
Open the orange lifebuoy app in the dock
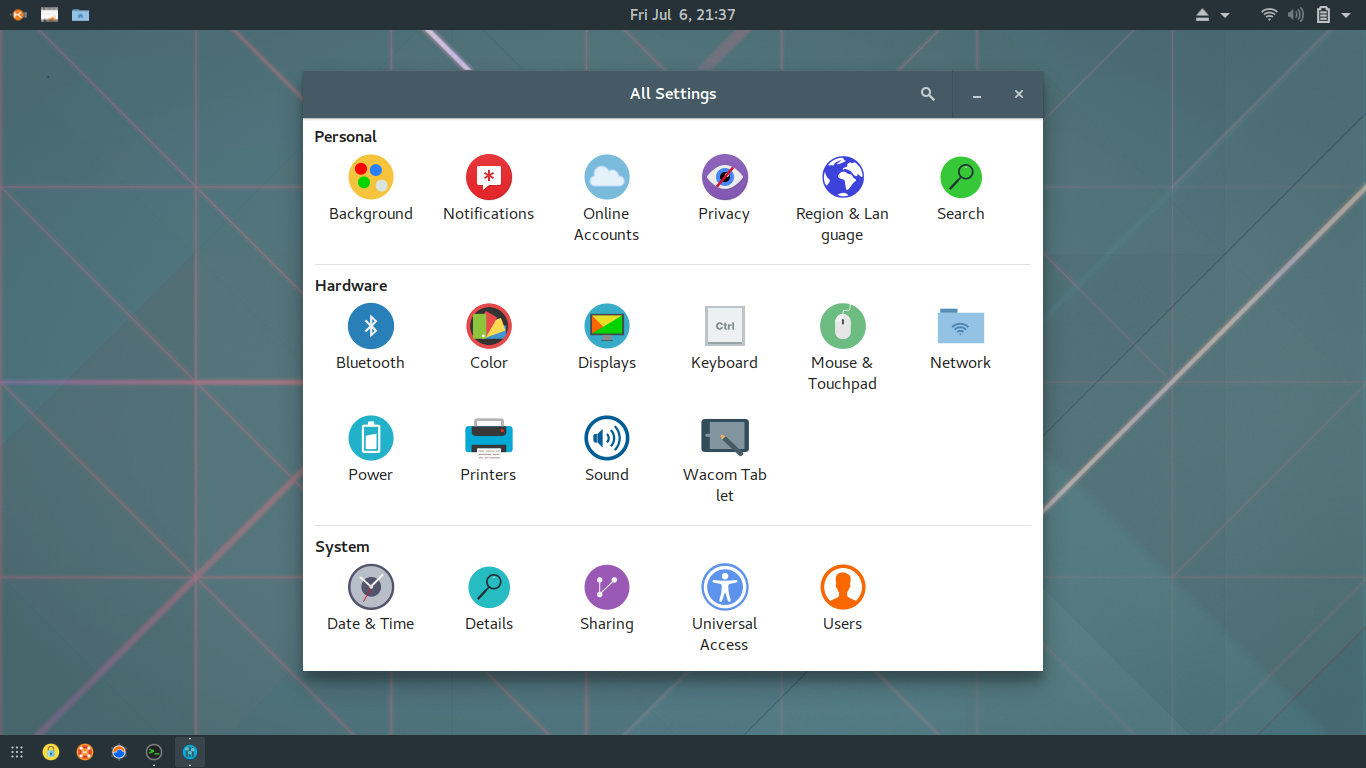coord(85,752)
